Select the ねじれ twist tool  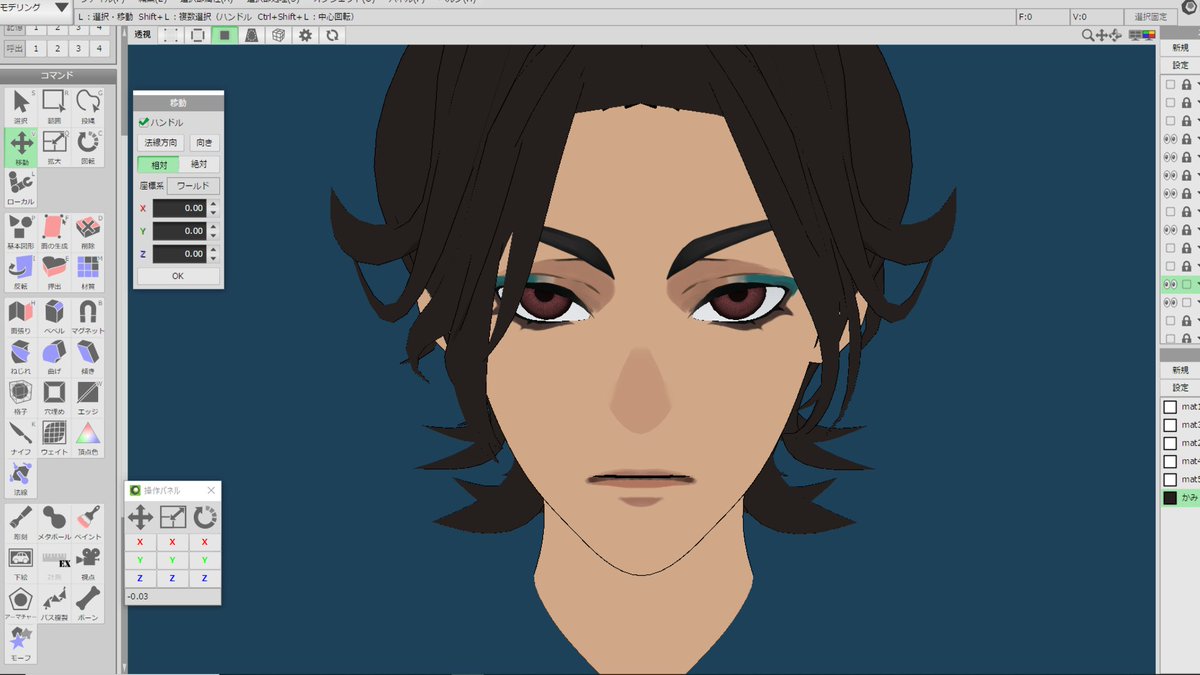coord(21,357)
